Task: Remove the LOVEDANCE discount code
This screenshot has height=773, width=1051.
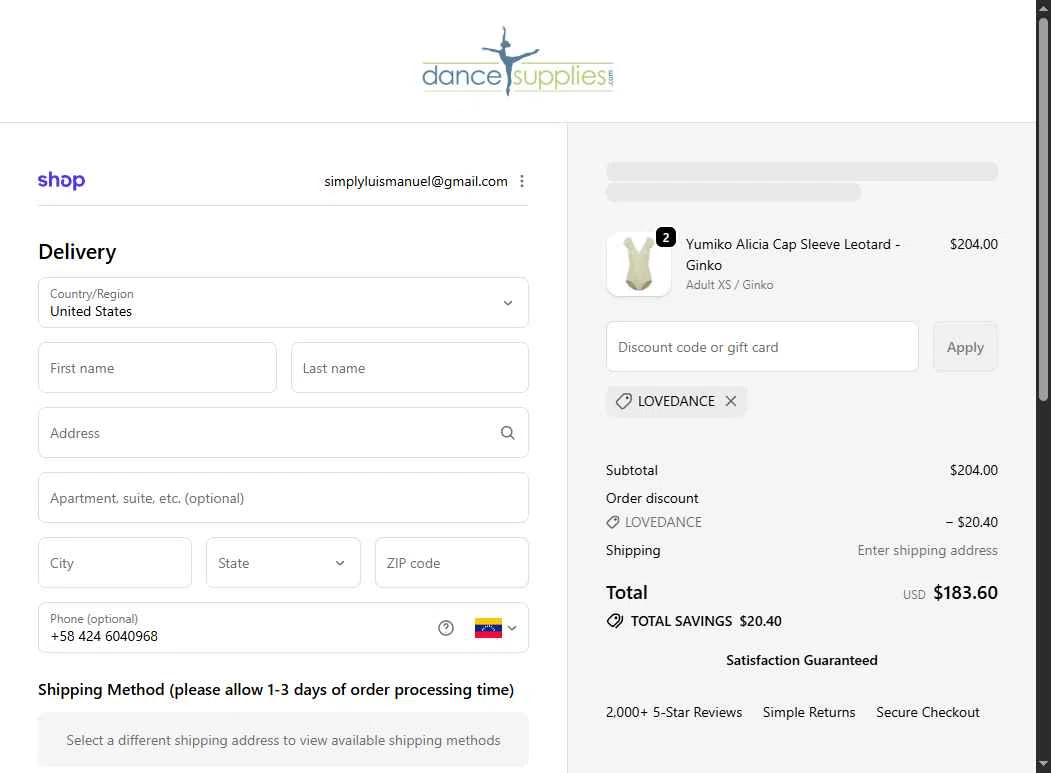Action: [731, 401]
